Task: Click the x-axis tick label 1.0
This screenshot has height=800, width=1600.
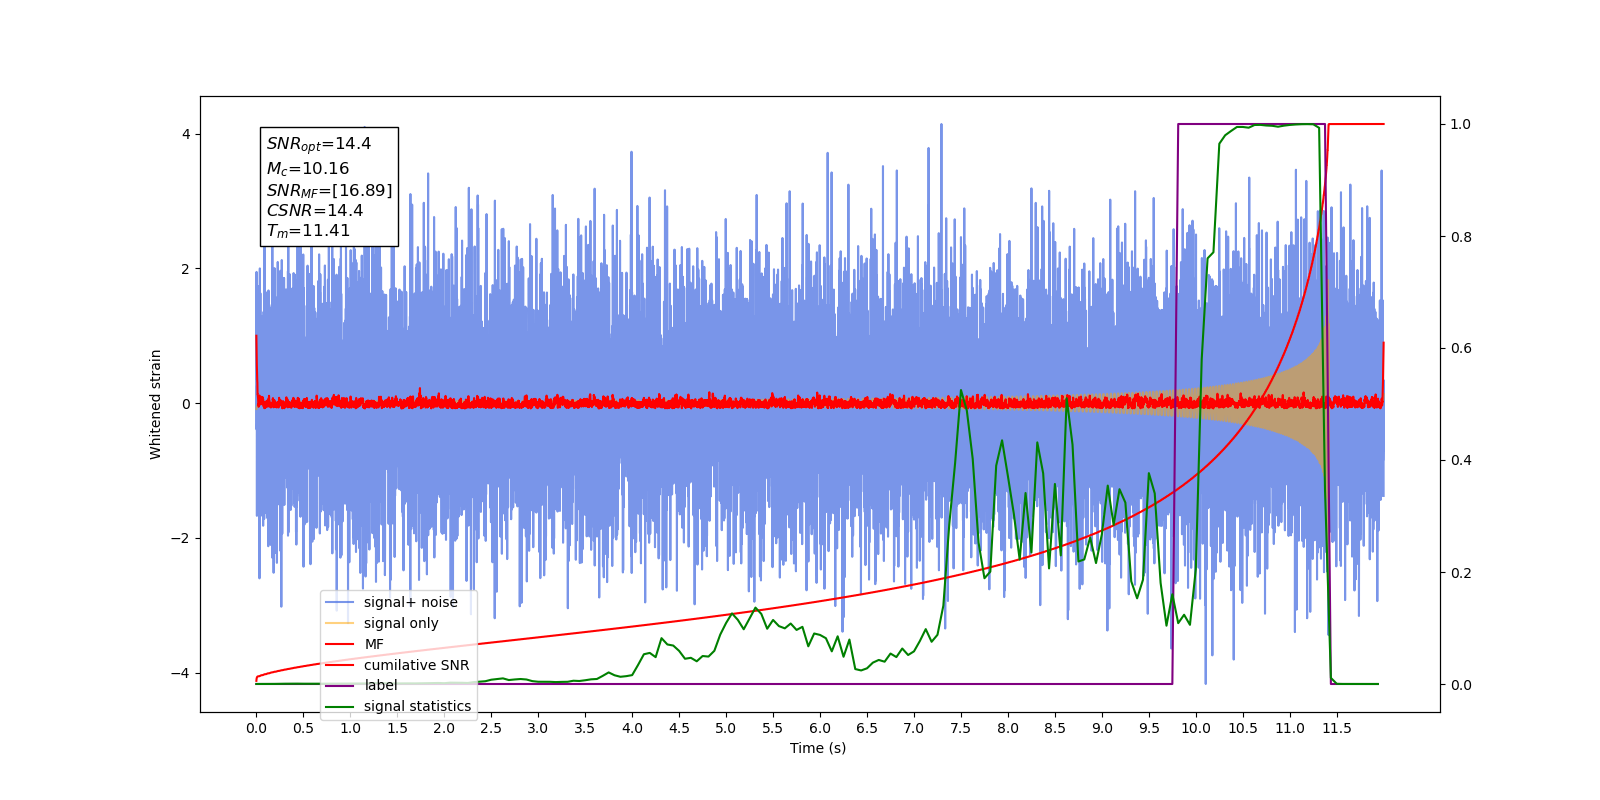Action: click(350, 728)
